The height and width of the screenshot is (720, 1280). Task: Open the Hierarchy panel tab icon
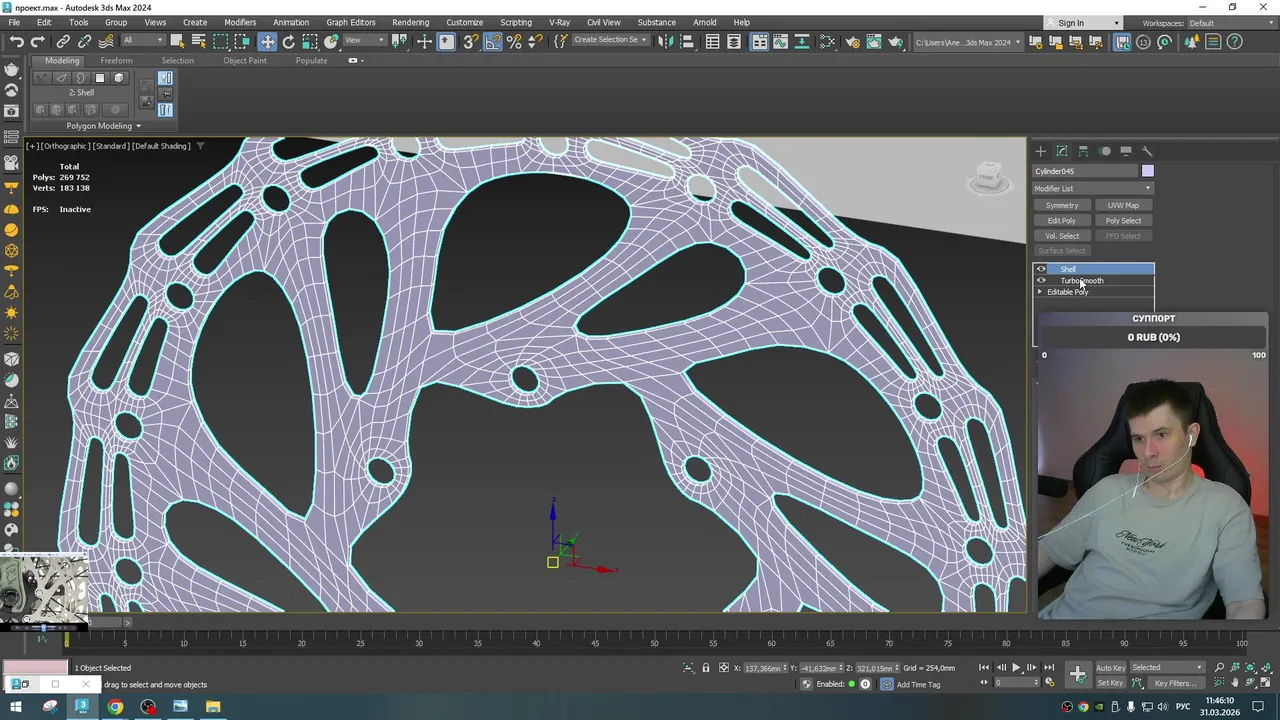tap(1083, 151)
